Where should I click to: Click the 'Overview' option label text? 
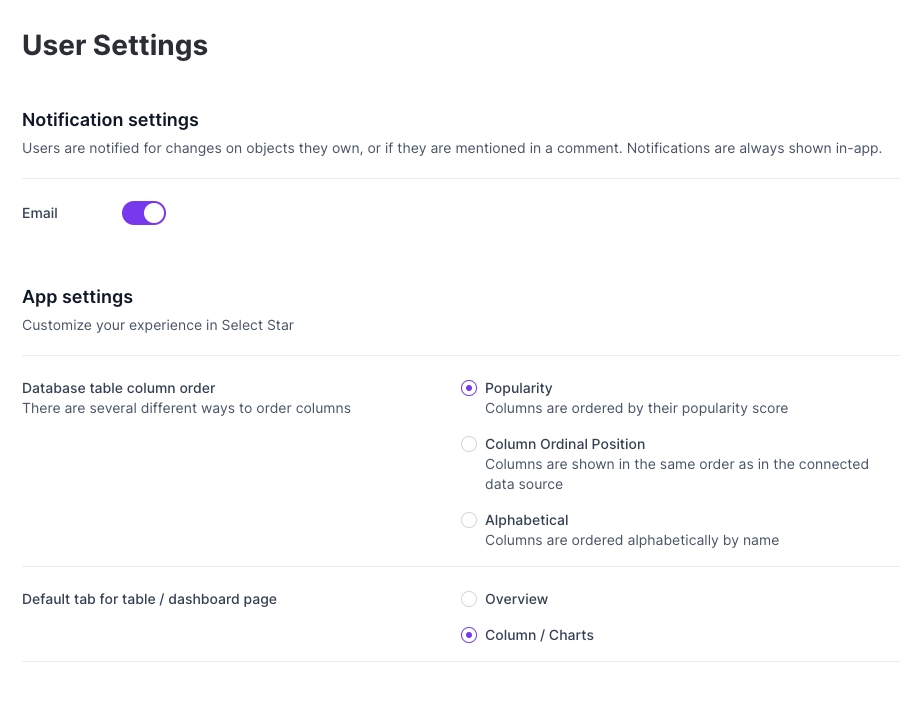click(x=516, y=599)
